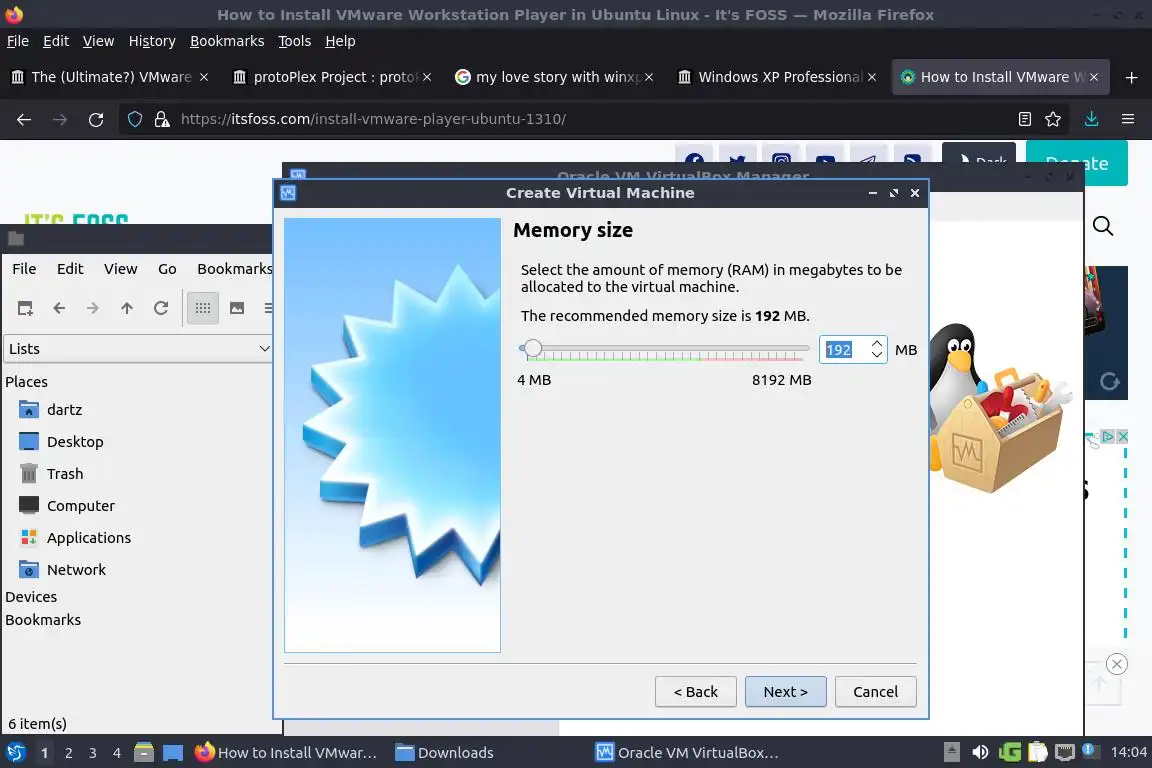Open Firefox Tools menu

pyautogui.click(x=294, y=41)
